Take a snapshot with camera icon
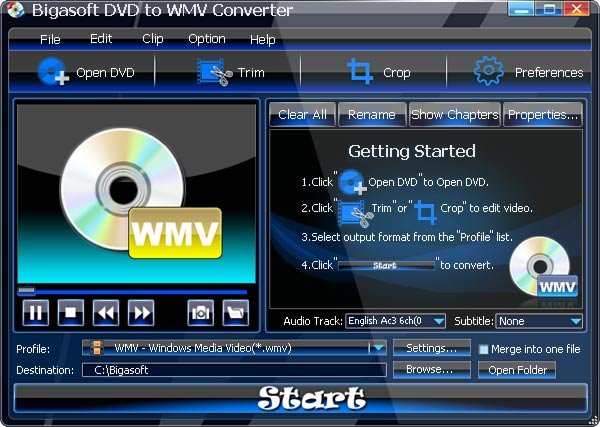 tap(201, 313)
